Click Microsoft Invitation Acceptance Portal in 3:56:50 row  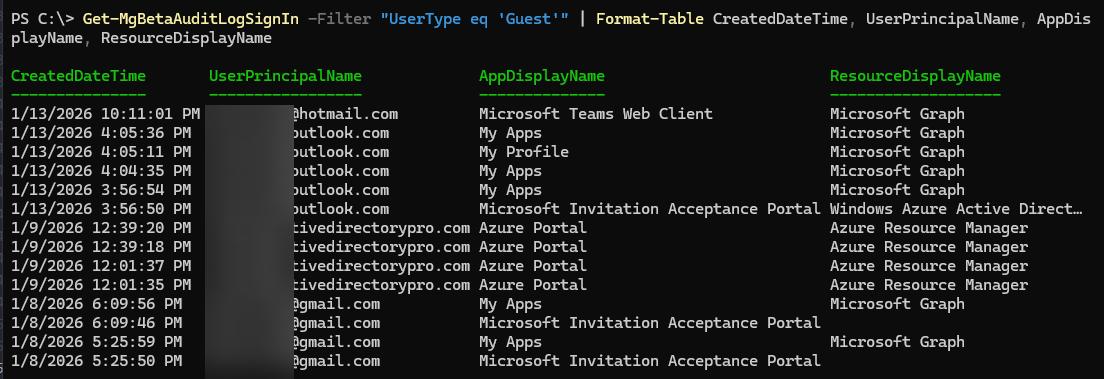[x=650, y=209]
